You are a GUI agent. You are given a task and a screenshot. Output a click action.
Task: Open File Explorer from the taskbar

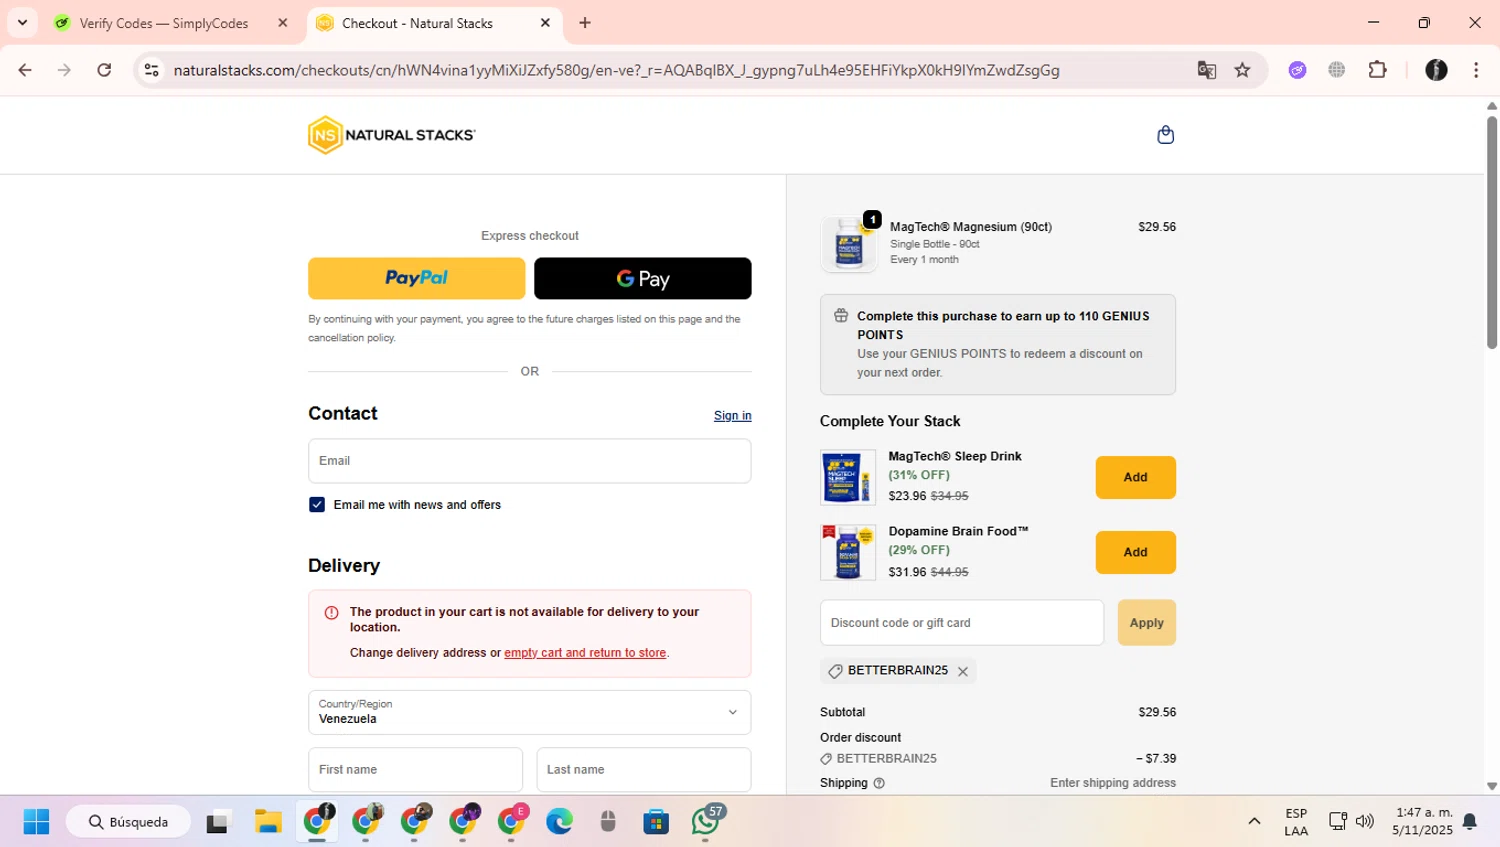(x=267, y=822)
